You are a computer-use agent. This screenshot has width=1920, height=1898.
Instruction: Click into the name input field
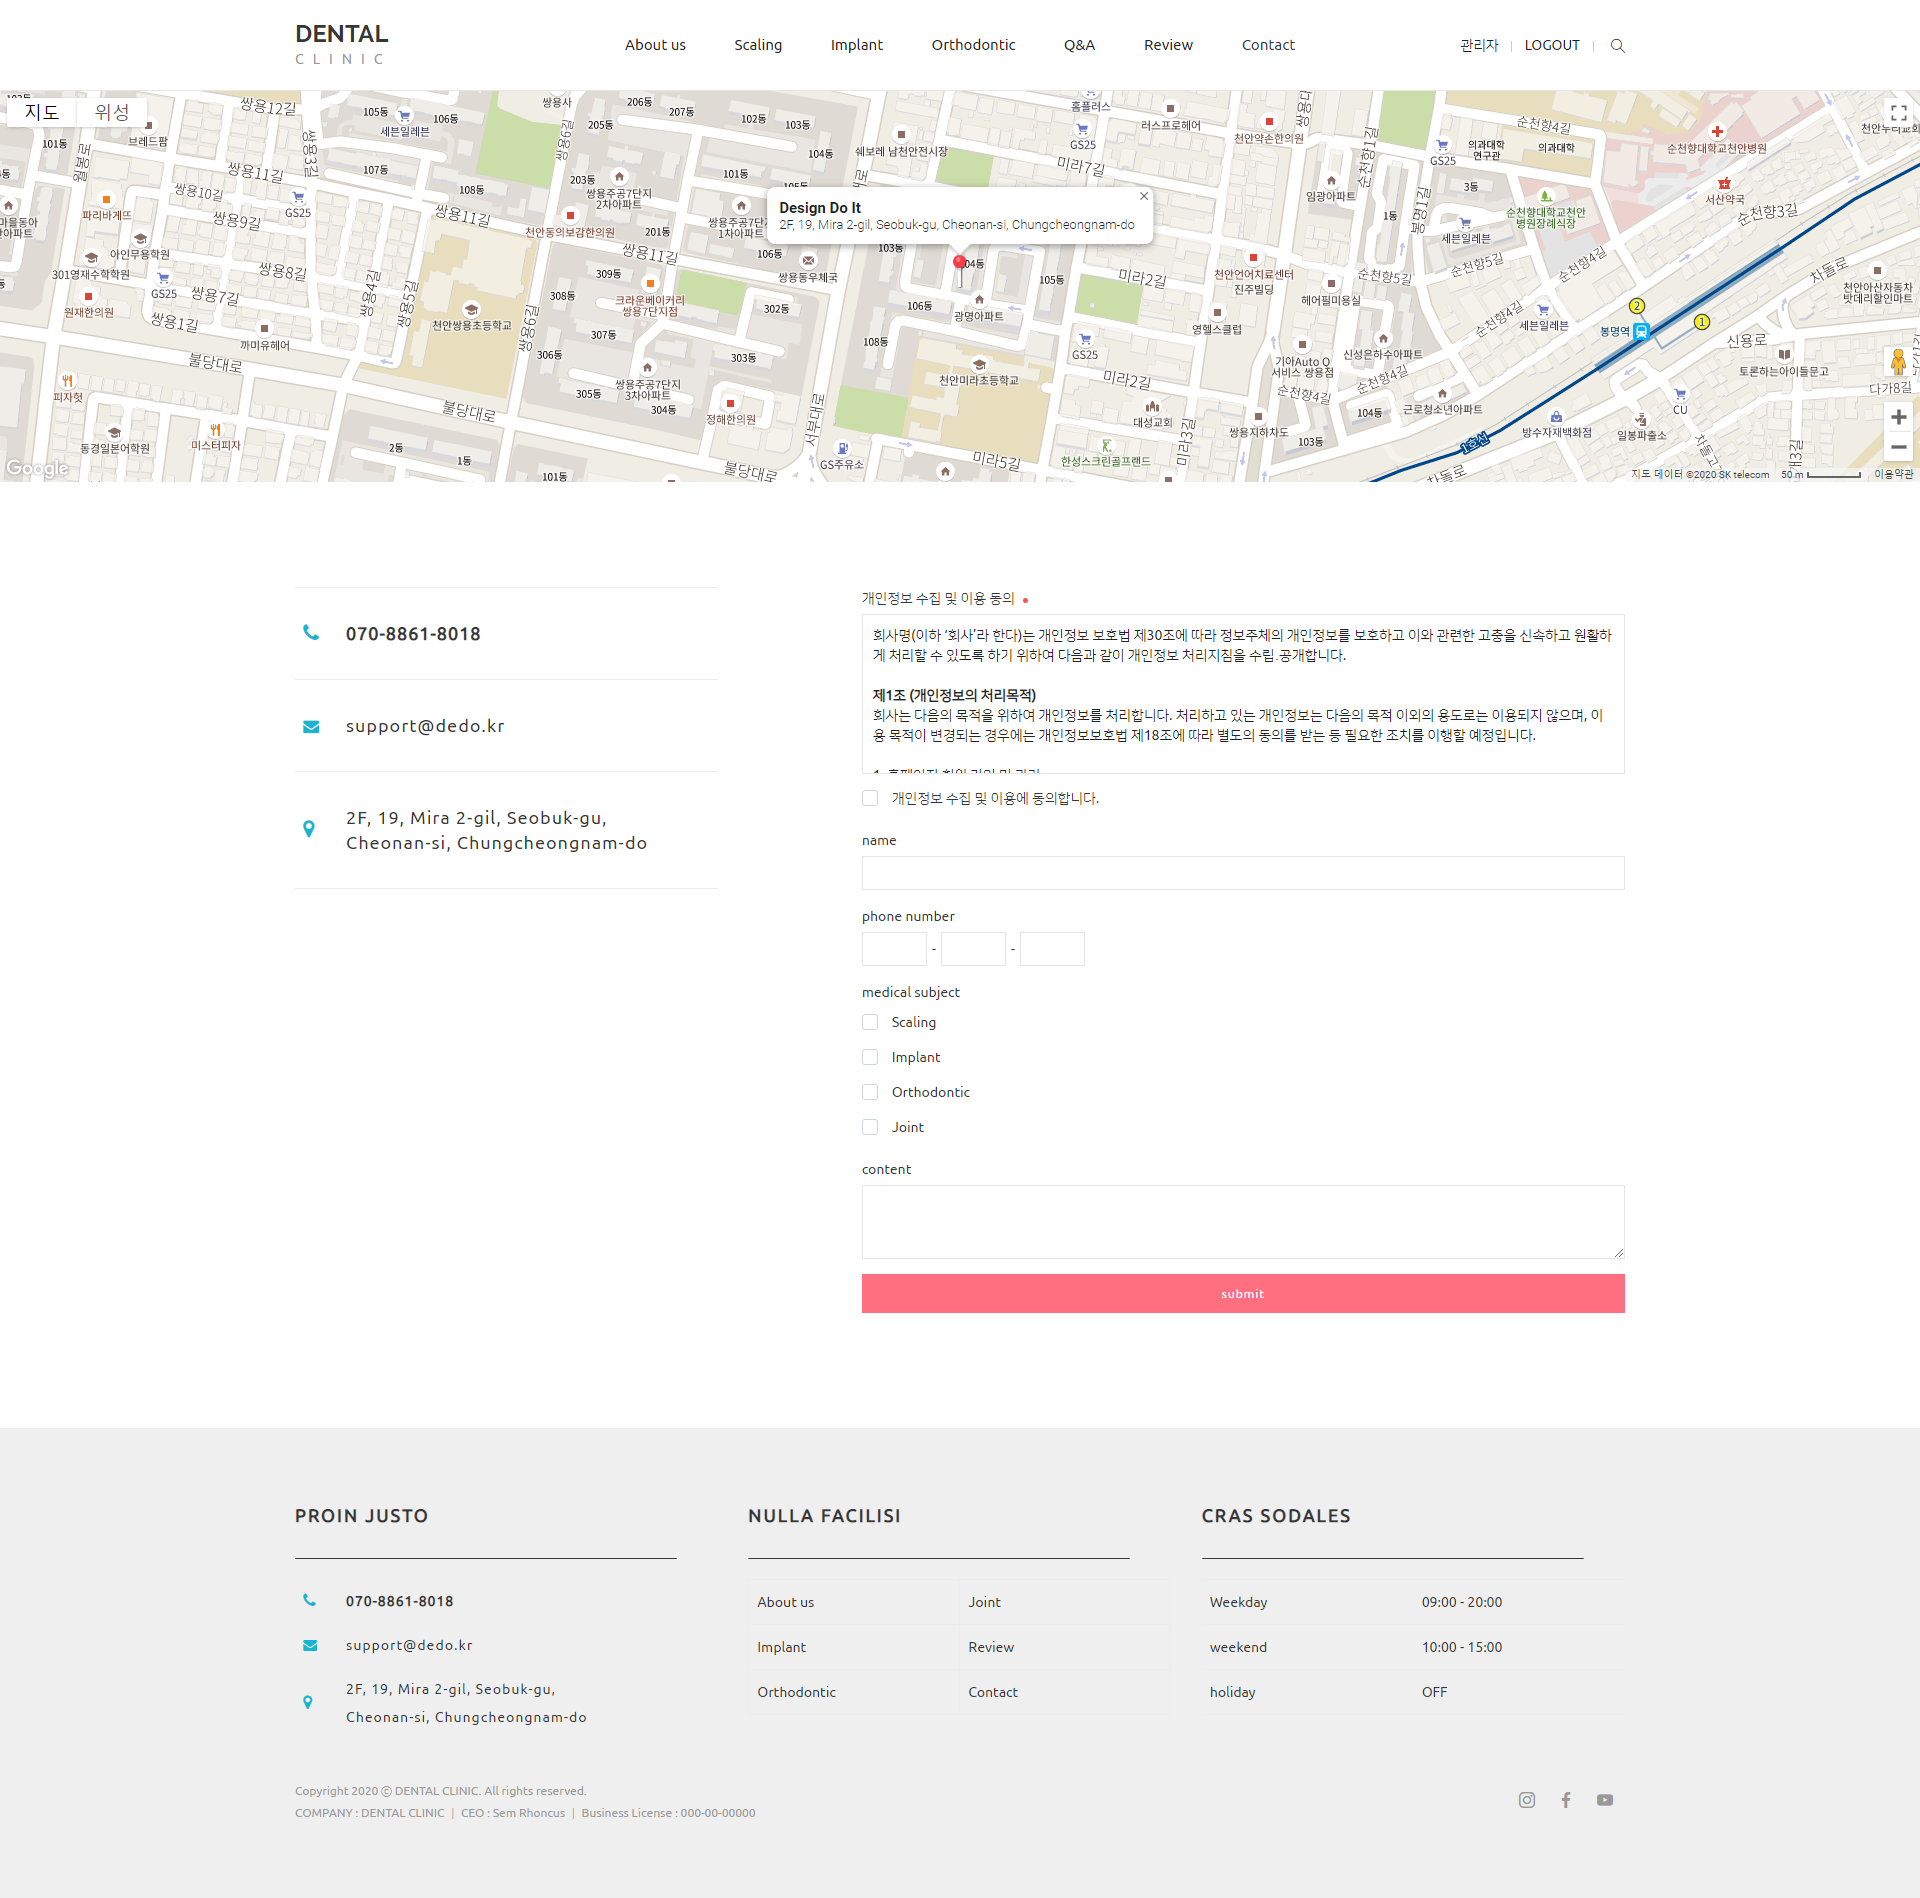pyautogui.click(x=1242, y=873)
